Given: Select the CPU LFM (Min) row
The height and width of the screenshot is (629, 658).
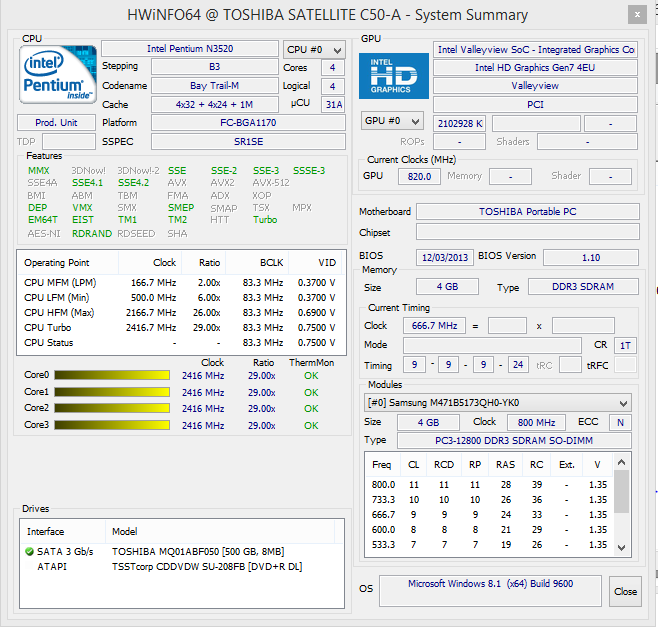Looking at the screenshot, I should click(x=181, y=298).
